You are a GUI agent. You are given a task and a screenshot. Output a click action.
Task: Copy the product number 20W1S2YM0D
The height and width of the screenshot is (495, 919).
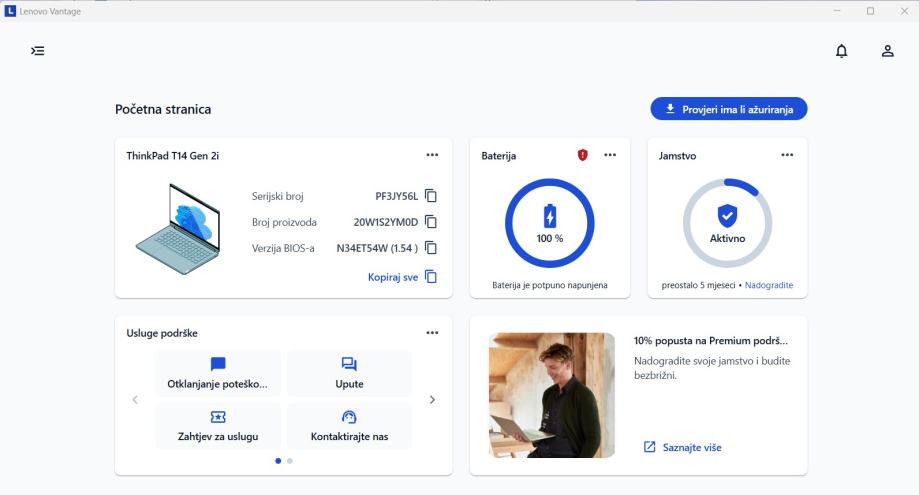coord(431,222)
